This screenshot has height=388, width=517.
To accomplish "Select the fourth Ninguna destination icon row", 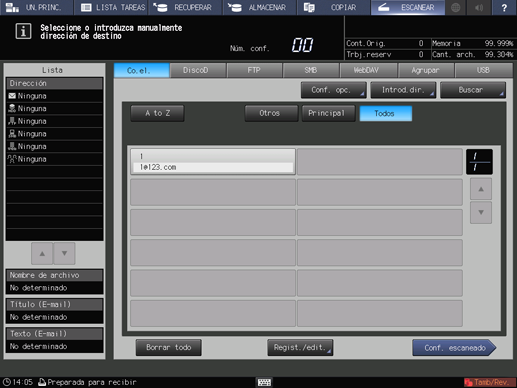I will pos(54,134).
